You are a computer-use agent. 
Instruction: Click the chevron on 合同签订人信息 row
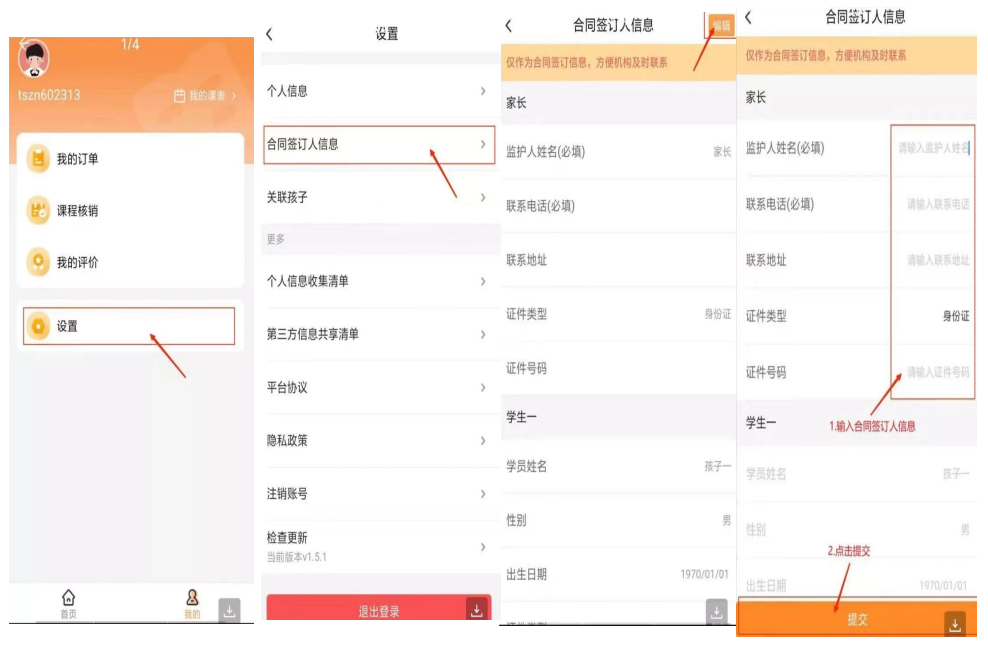[483, 144]
